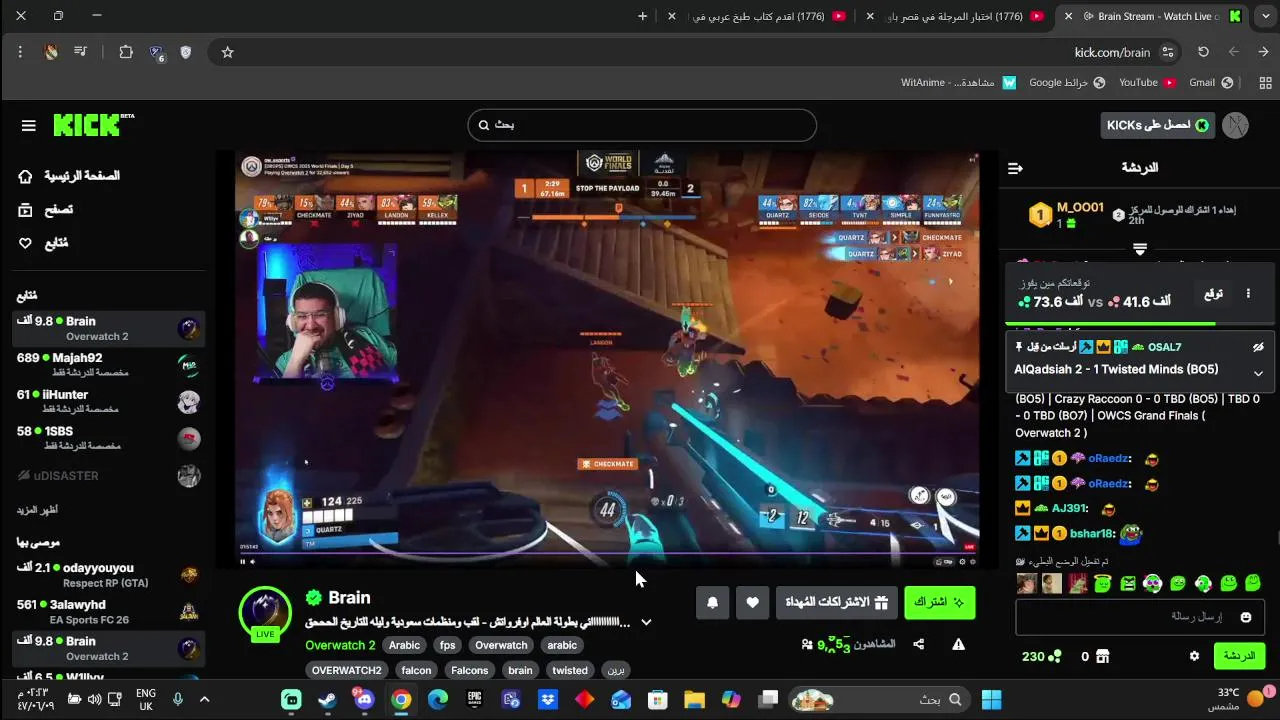Viewport: 1280px width, 720px height.
Task: Toggle fullscreen on the video player
Action: [974, 562]
